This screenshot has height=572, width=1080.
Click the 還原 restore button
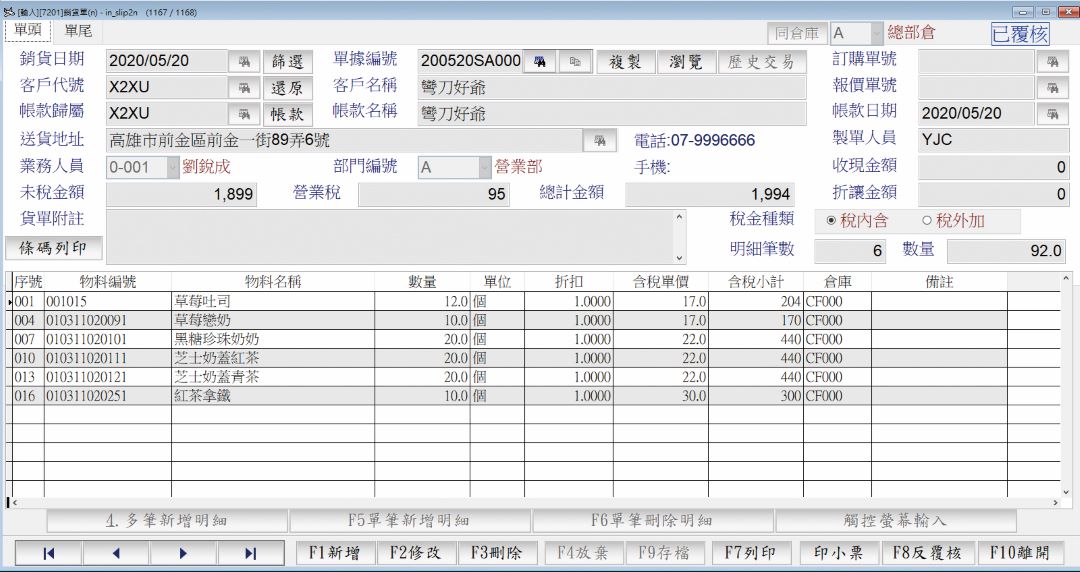click(x=288, y=88)
